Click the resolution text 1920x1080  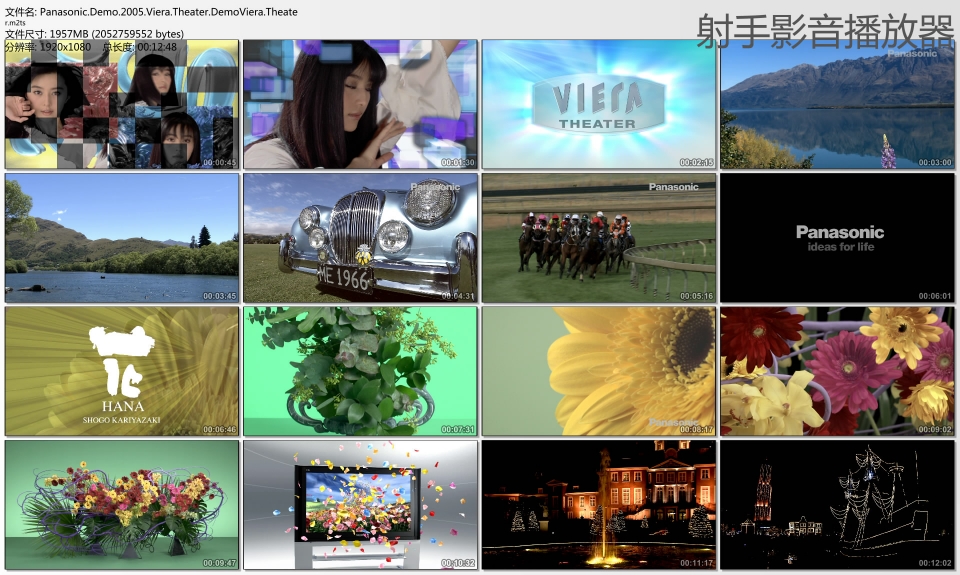point(65,47)
